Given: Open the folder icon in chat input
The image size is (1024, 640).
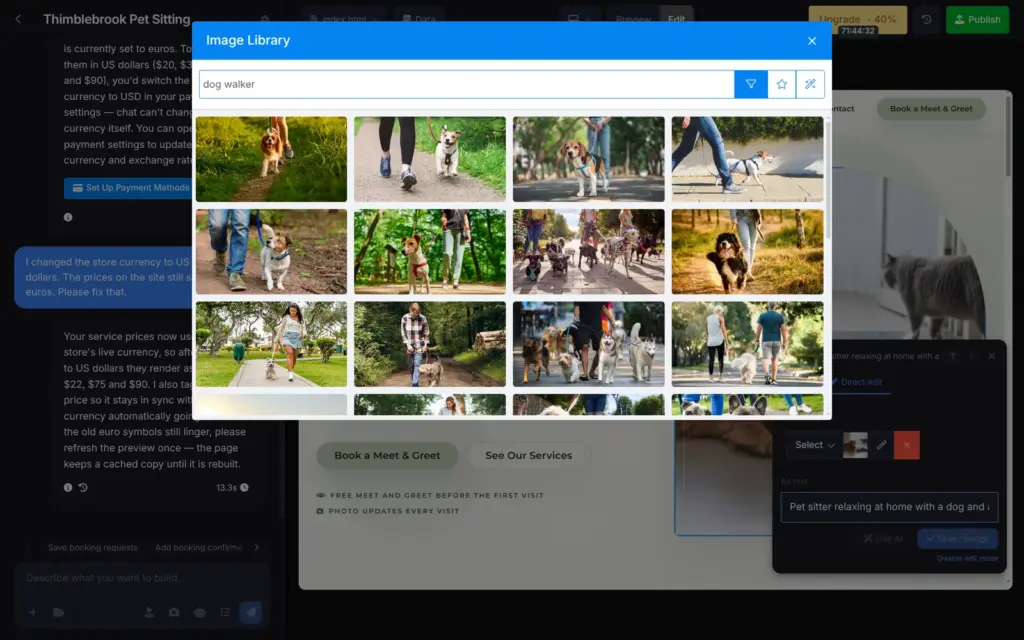Looking at the screenshot, I should click(x=58, y=613).
